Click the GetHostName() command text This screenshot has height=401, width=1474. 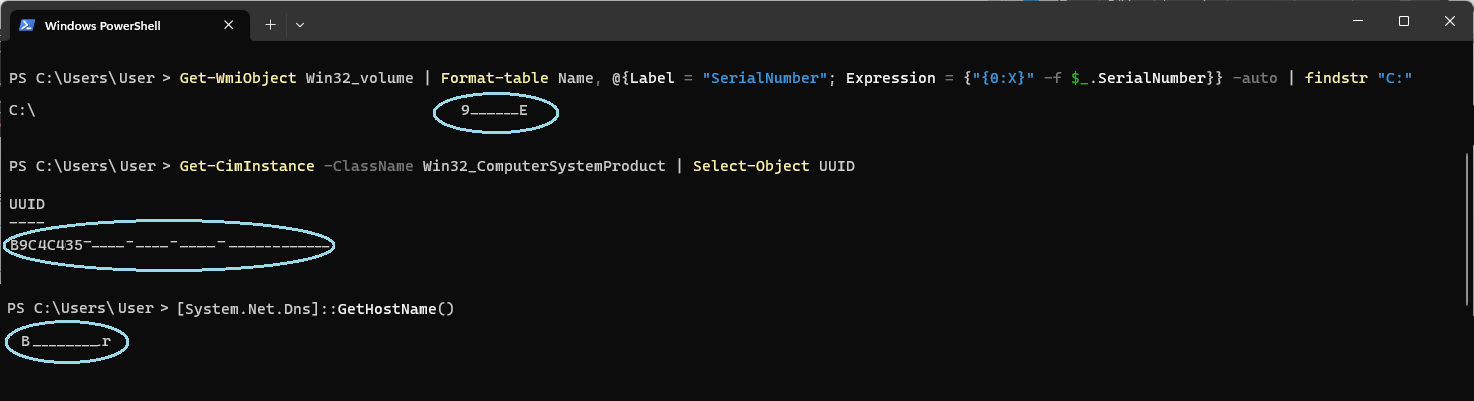click(x=396, y=309)
